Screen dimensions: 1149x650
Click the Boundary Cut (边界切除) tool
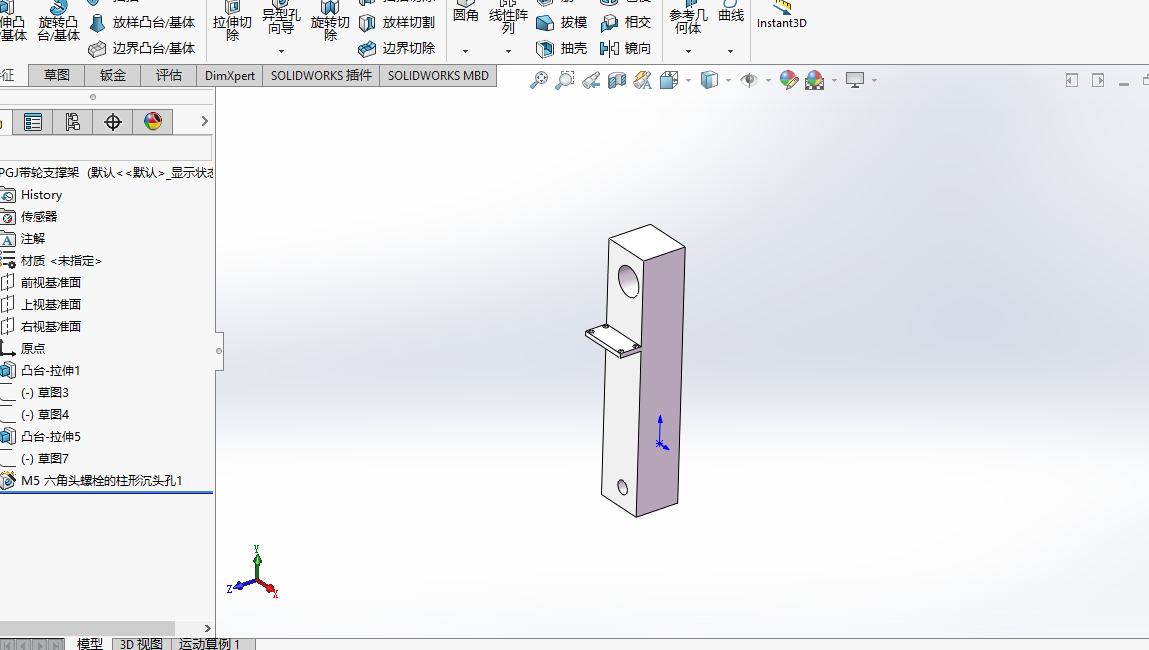point(396,48)
